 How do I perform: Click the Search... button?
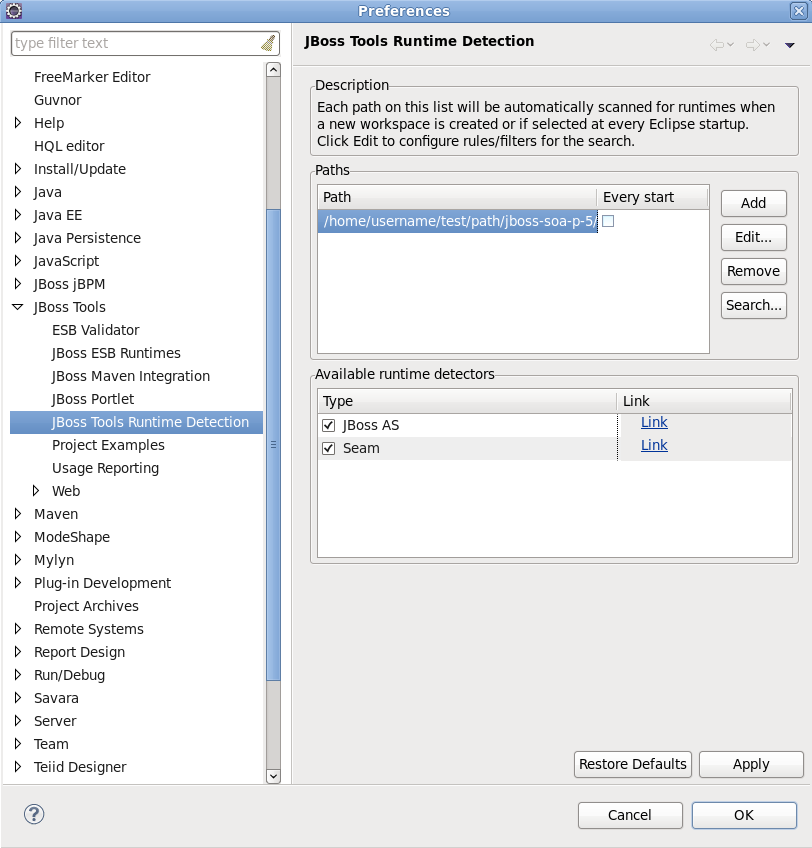(x=754, y=305)
